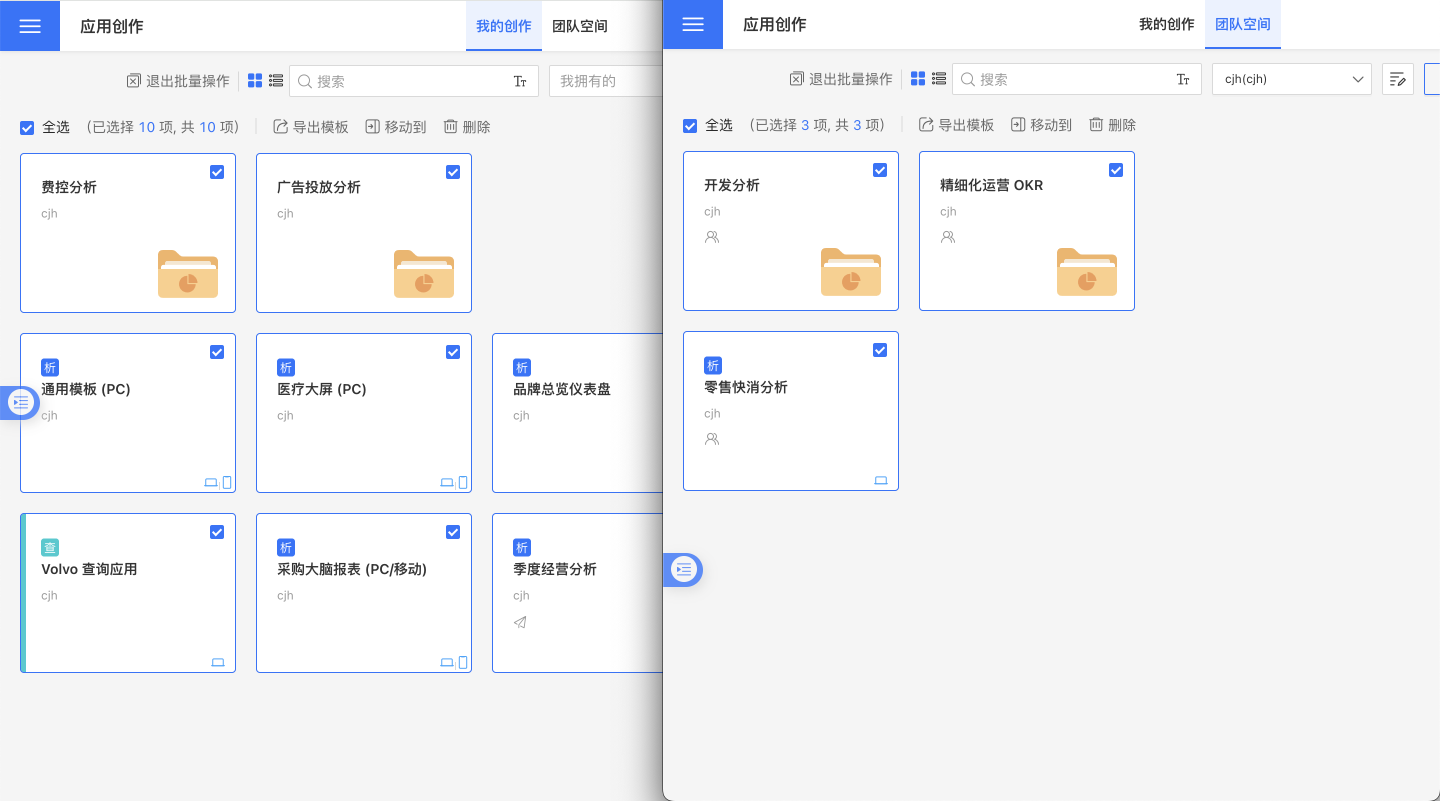Select the highlighted 团队空间 tab
The width and height of the screenshot is (1440, 801).
pos(1242,24)
